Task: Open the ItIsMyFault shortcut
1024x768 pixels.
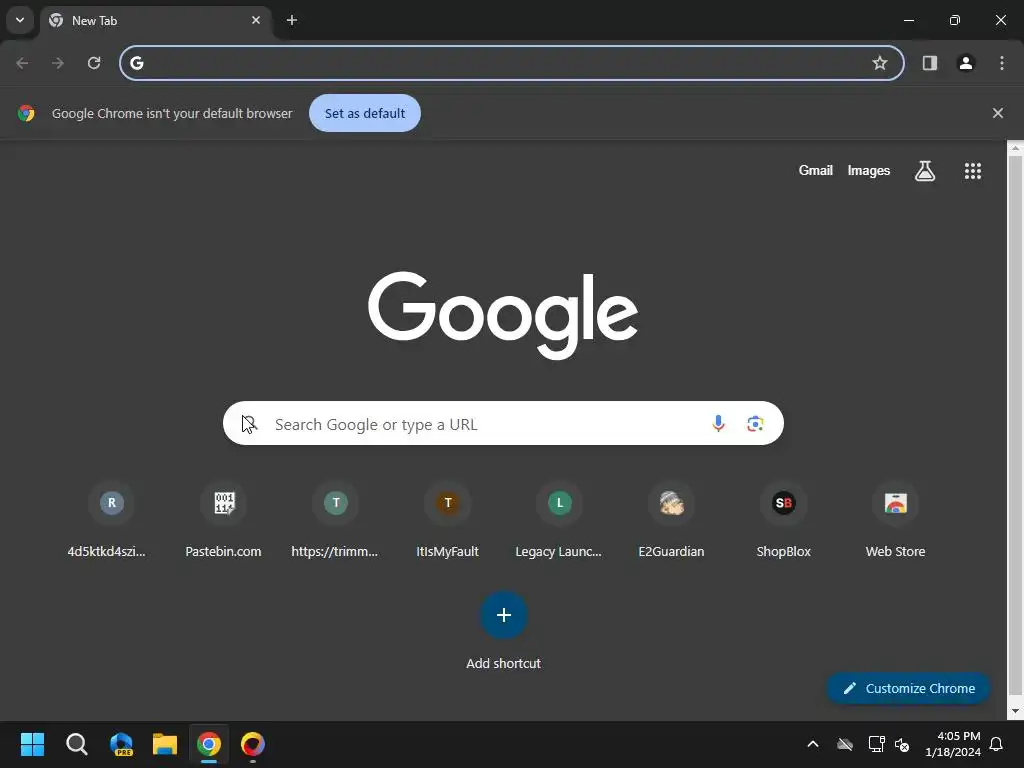Action: pyautogui.click(x=447, y=520)
